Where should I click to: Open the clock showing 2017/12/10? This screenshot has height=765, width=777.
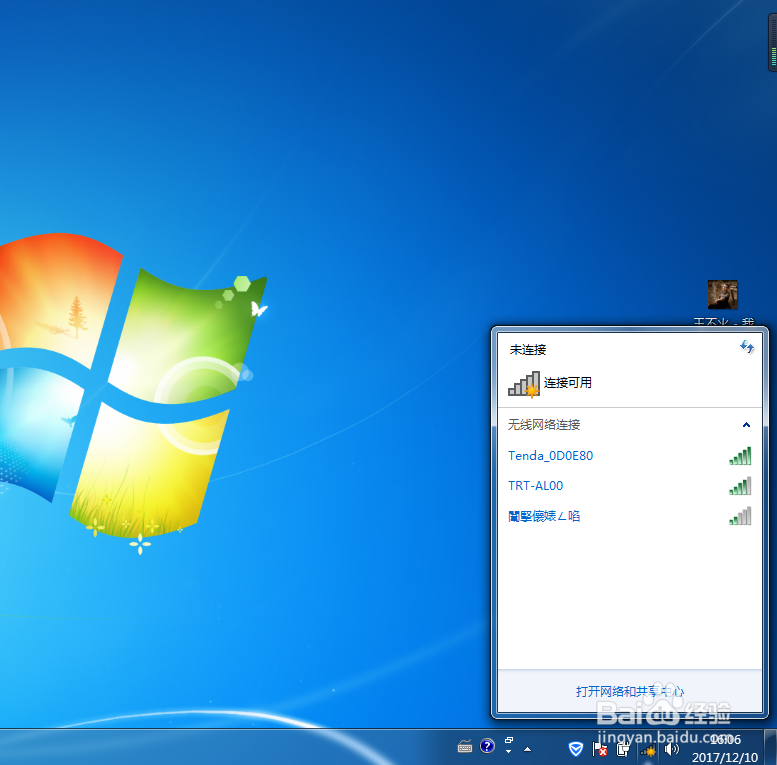coord(725,748)
